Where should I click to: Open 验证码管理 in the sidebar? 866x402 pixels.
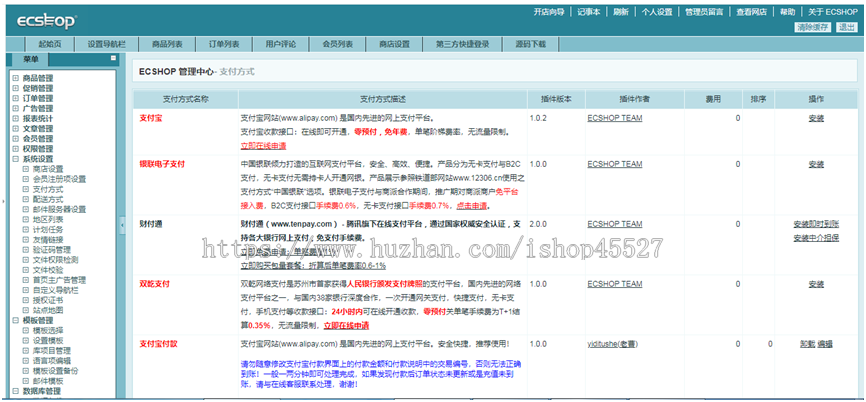tap(51, 250)
